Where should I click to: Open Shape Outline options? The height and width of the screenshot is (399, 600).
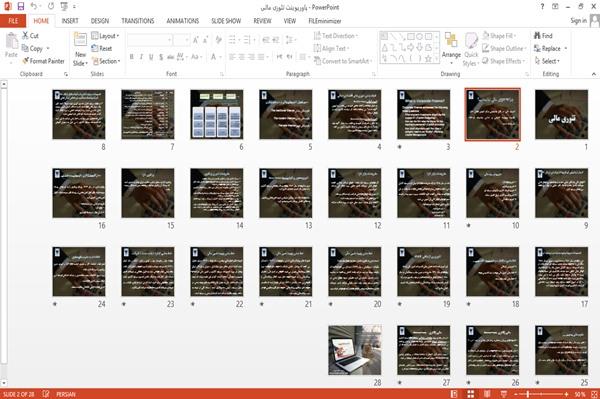coord(504,48)
